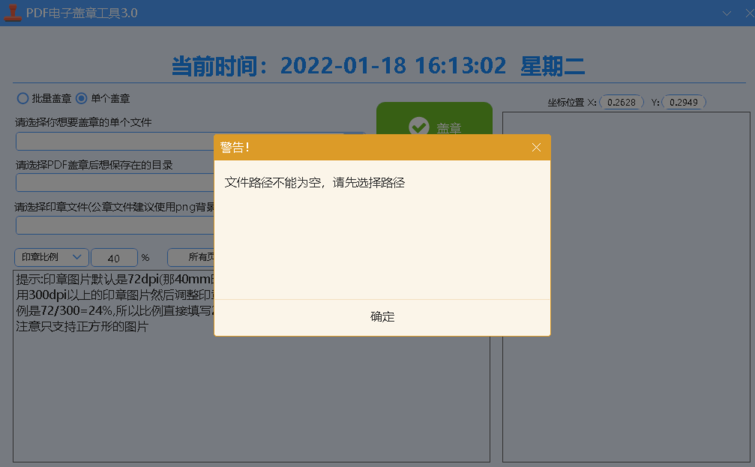The width and height of the screenshot is (755, 467).
Task: Click the 所有页 page selector
Action: tap(191, 257)
